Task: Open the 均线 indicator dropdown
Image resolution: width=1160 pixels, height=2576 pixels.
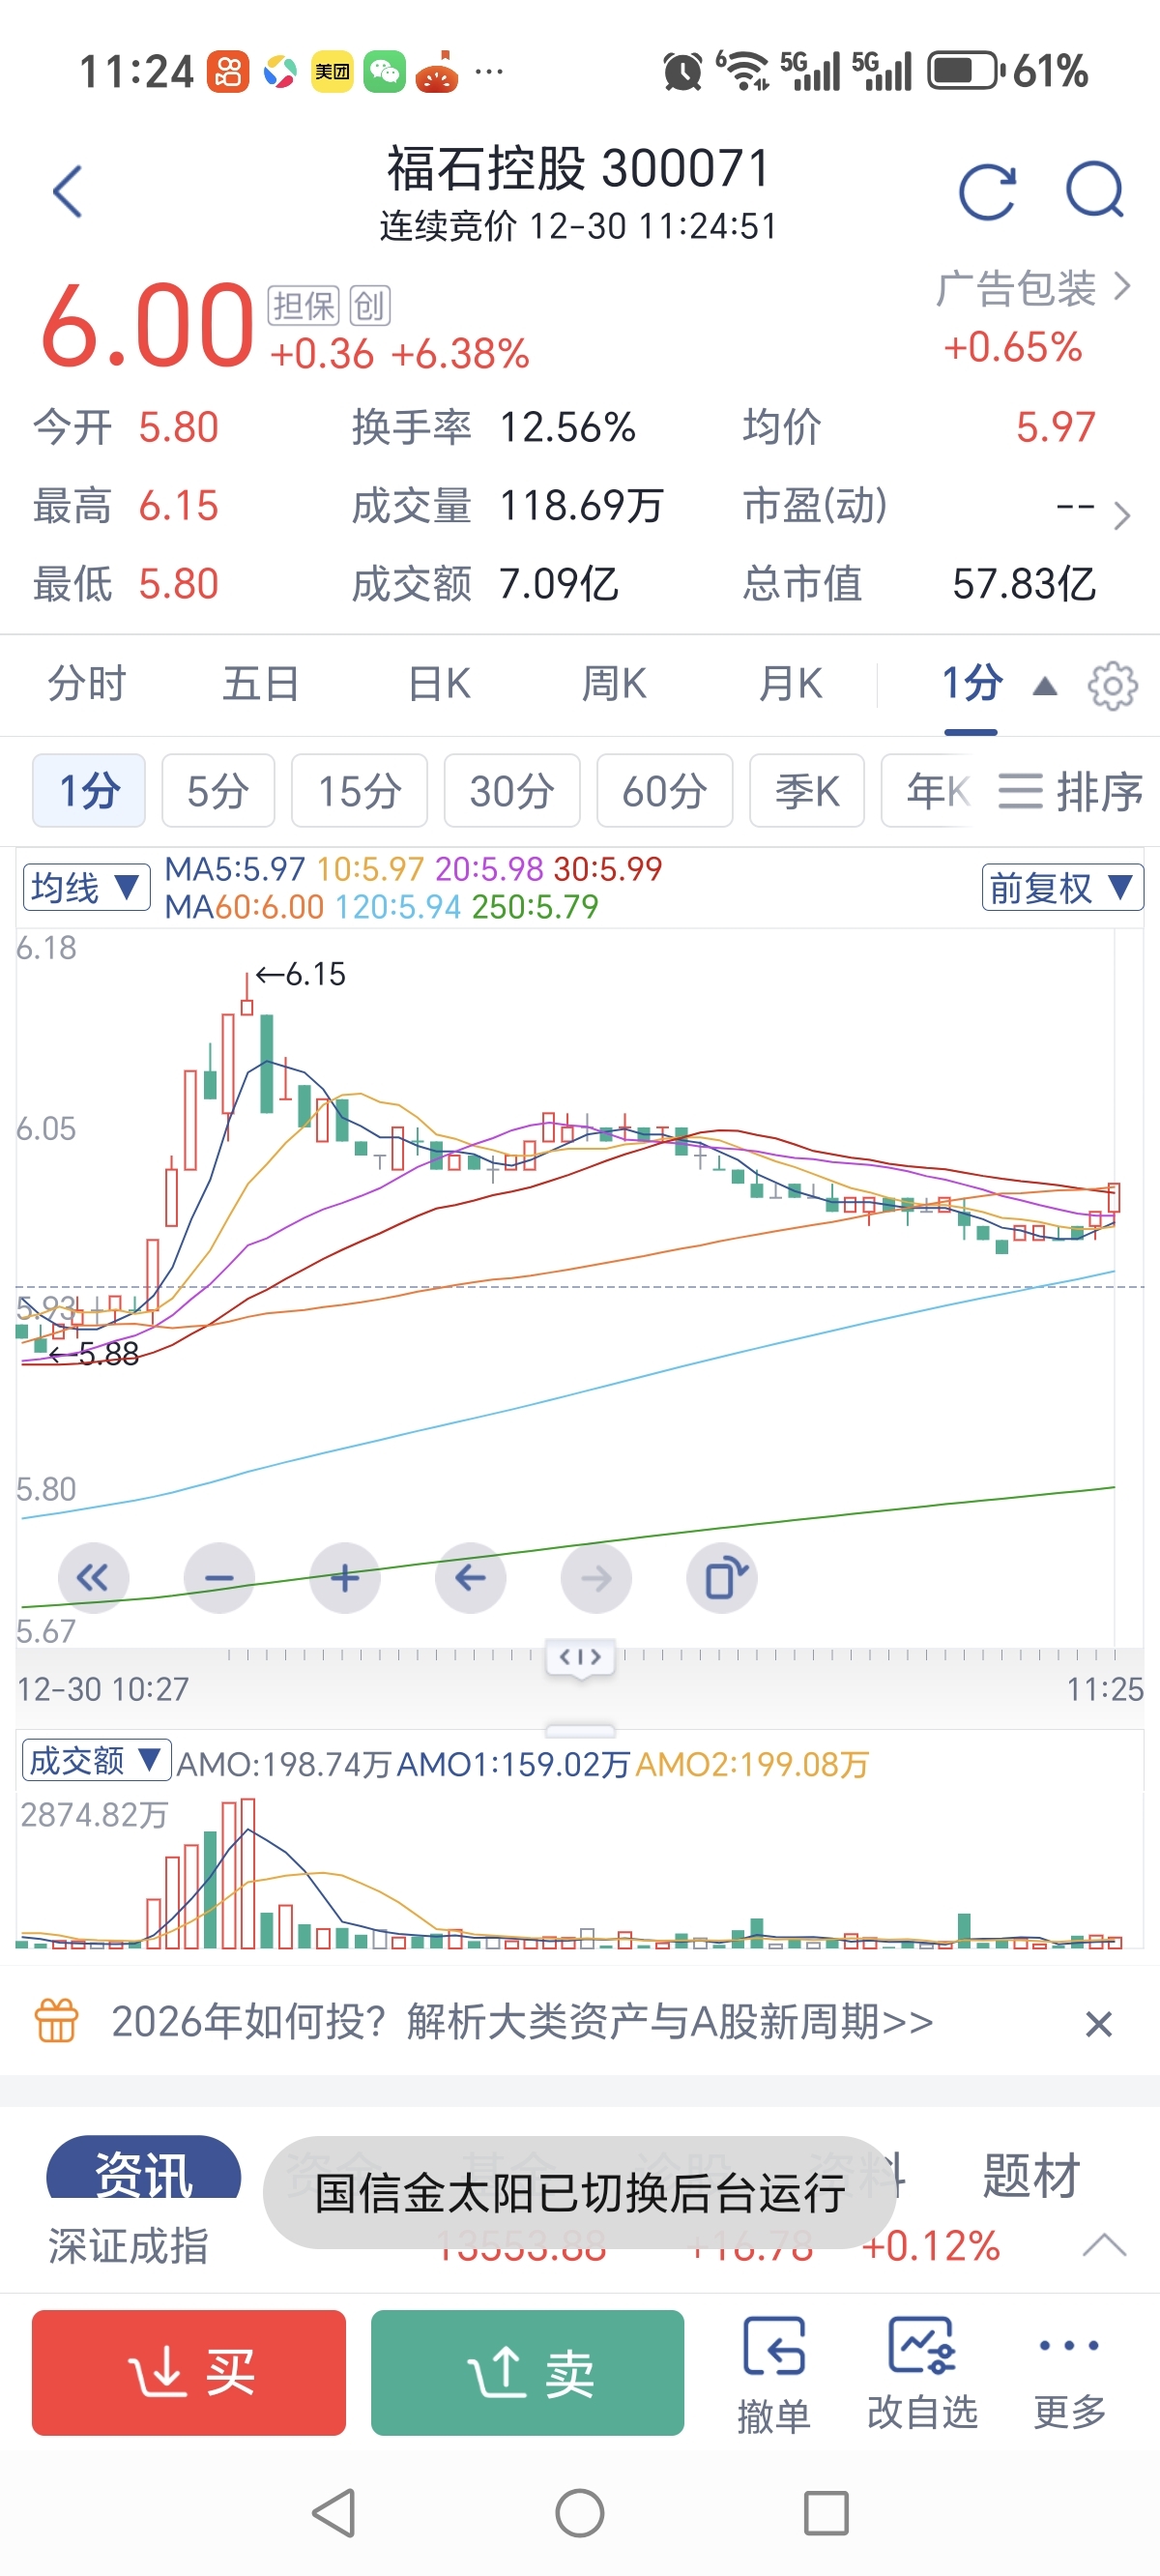Action: pyautogui.click(x=86, y=887)
